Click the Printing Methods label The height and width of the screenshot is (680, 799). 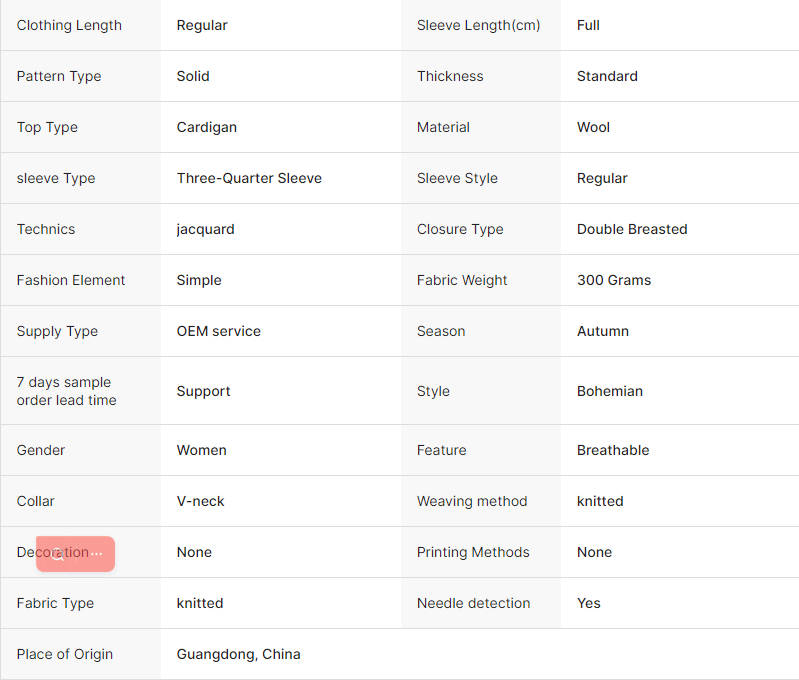pos(473,552)
